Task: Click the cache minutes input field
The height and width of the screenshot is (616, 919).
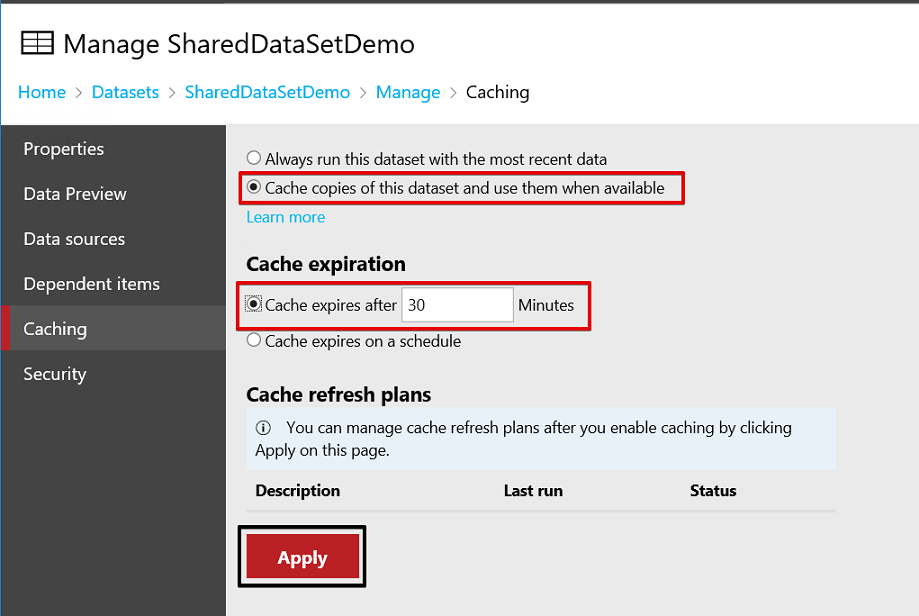Action: [x=457, y=305]
